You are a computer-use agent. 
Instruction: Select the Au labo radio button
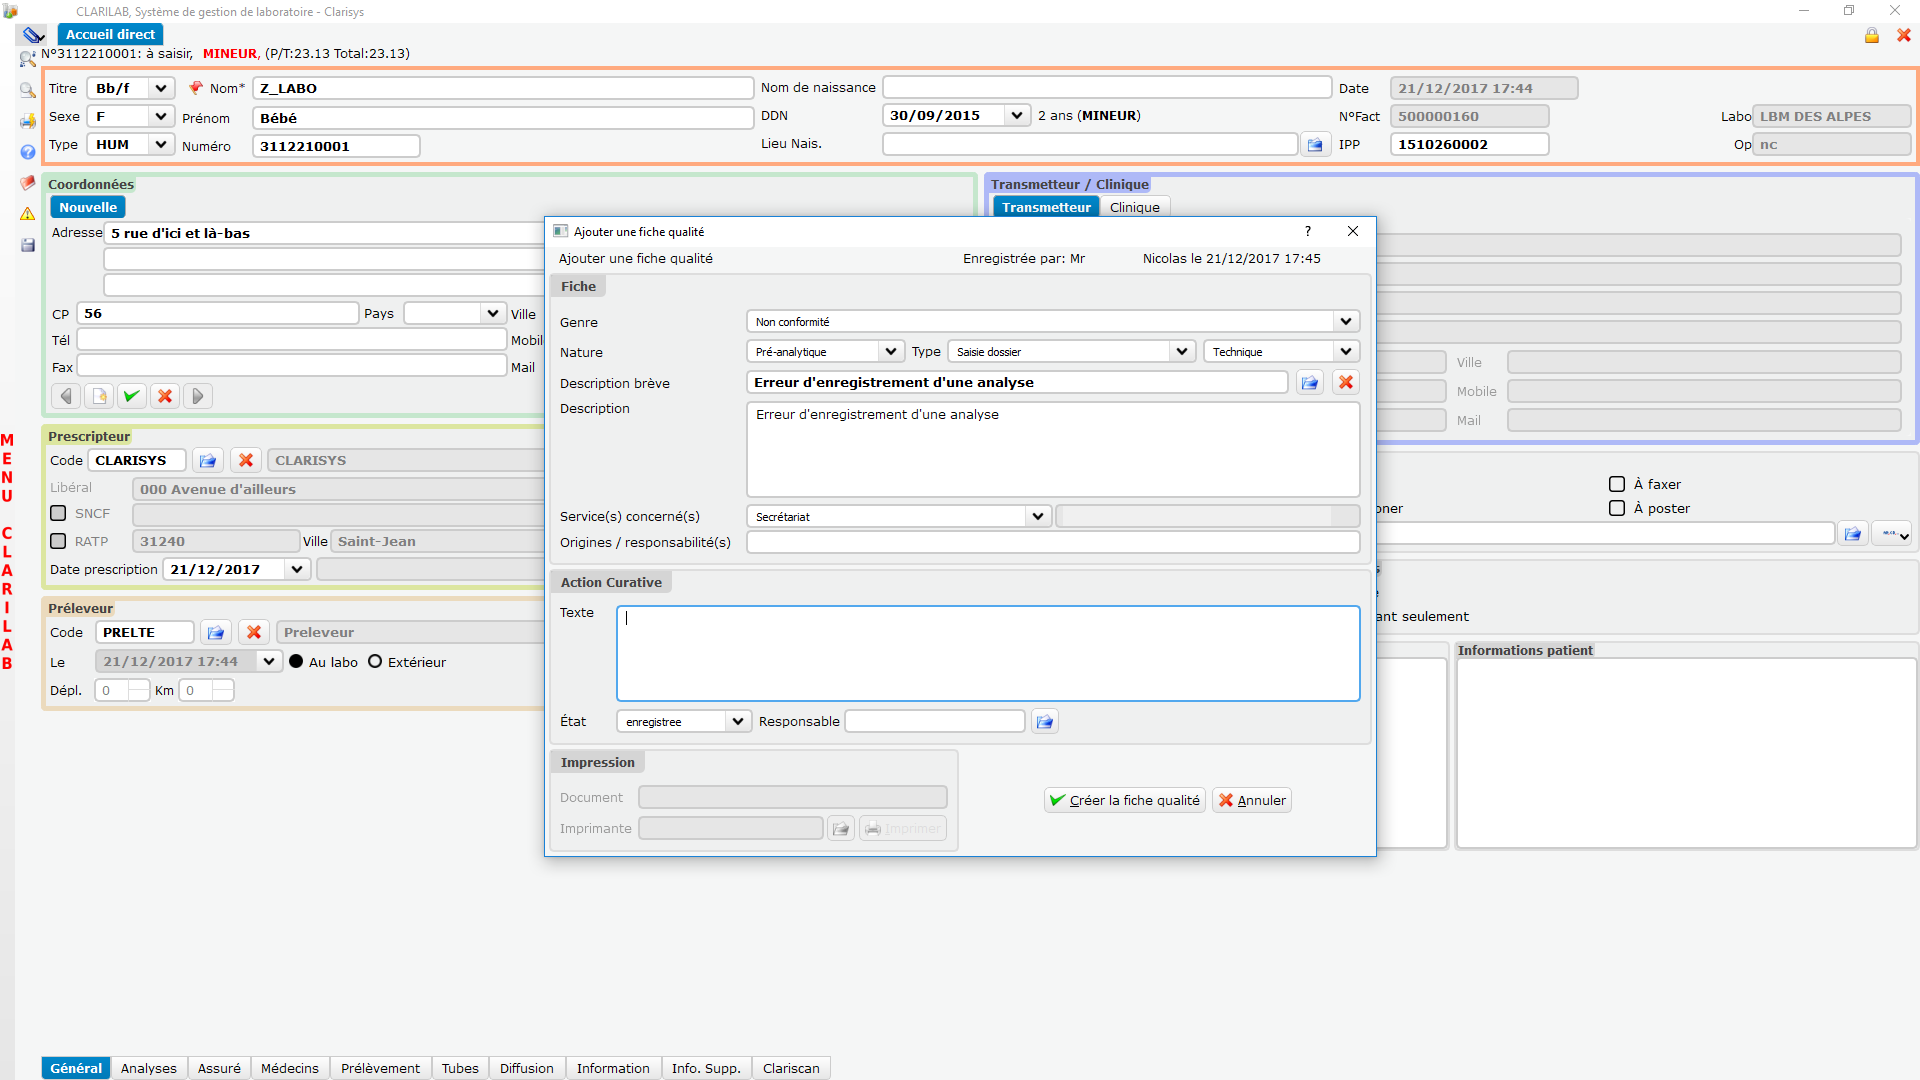(296, 662)
